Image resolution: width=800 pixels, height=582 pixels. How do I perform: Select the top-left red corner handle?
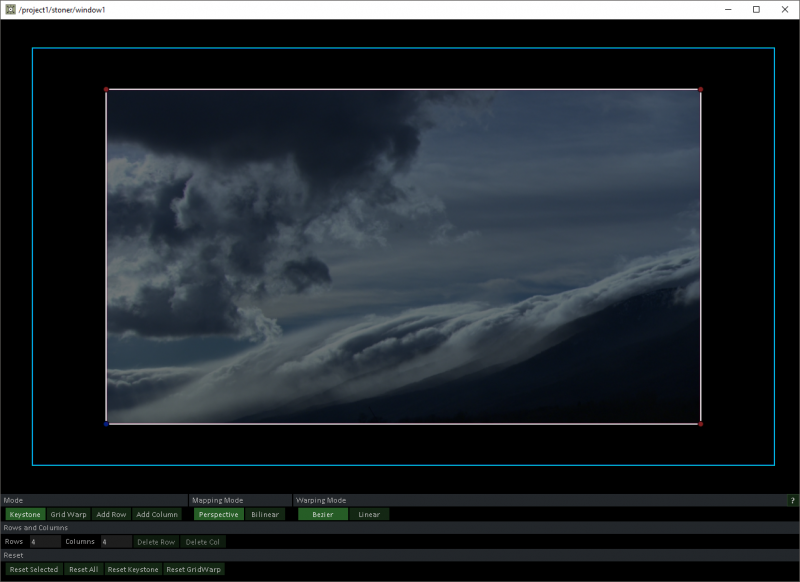tap(108, 90)
